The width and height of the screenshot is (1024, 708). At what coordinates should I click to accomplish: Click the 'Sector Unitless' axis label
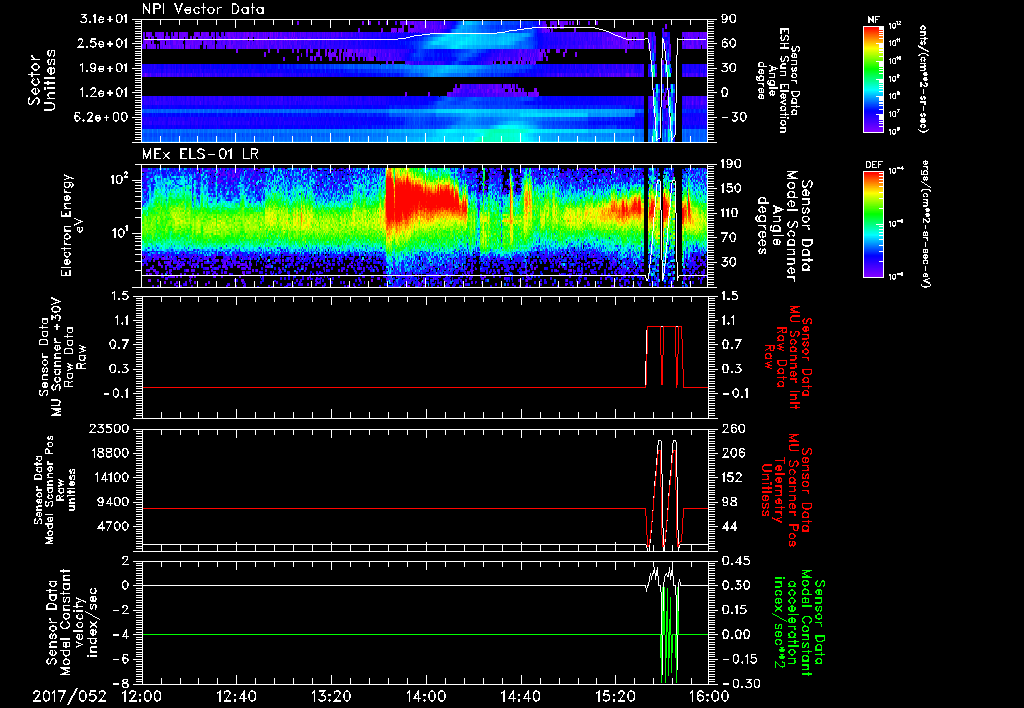coord(41,80)
